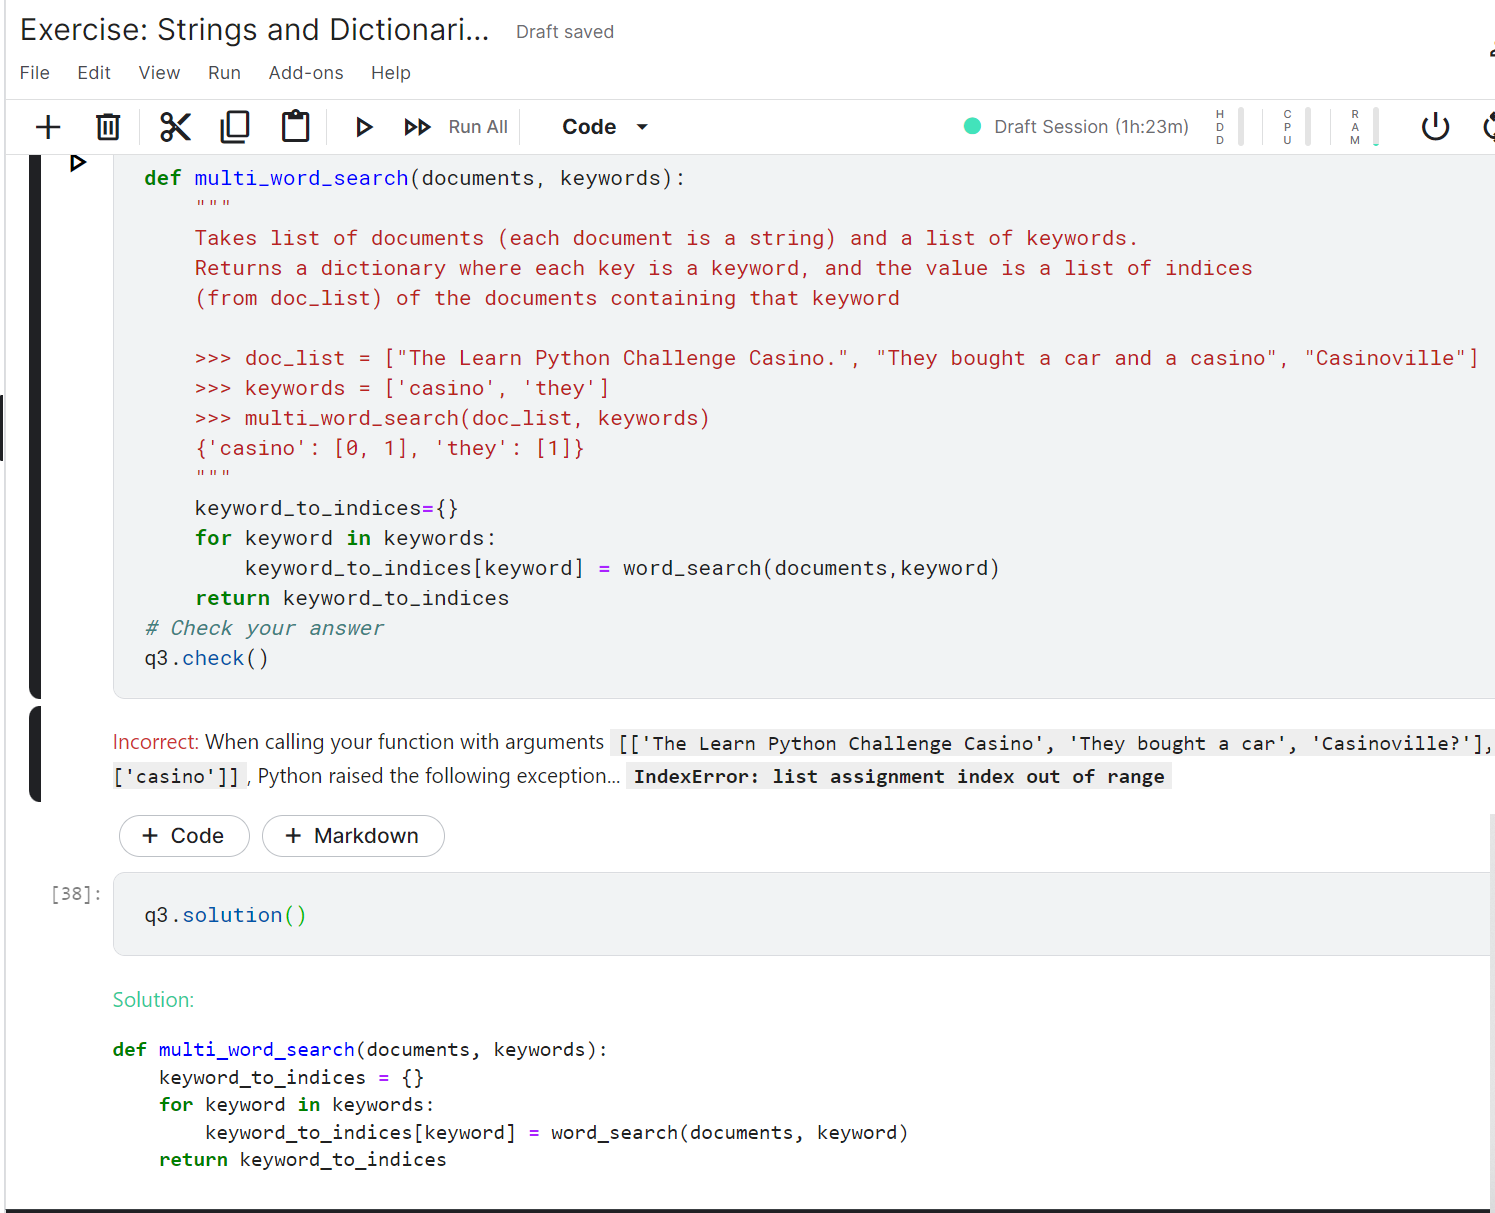Copy the cell using the copy icon

pyautogui.click(x=235, y=127)
